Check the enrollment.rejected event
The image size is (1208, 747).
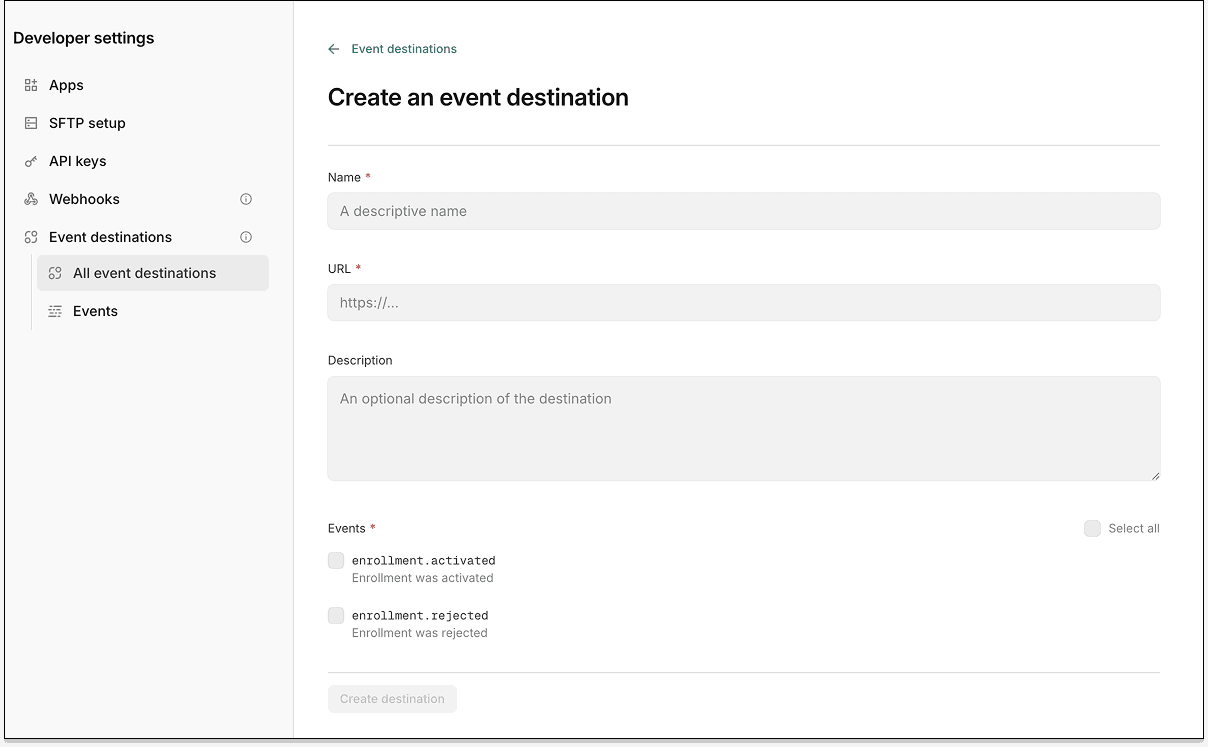336,615
